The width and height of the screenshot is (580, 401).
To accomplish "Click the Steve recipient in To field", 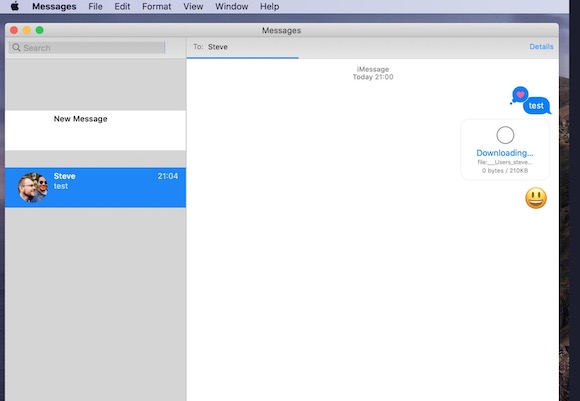I will point(218,47).
